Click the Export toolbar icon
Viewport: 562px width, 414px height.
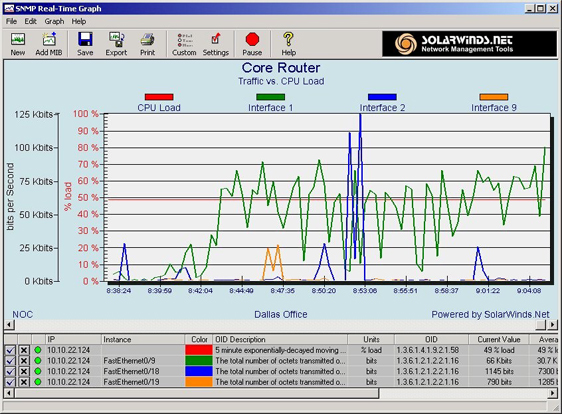coord(116,44)
